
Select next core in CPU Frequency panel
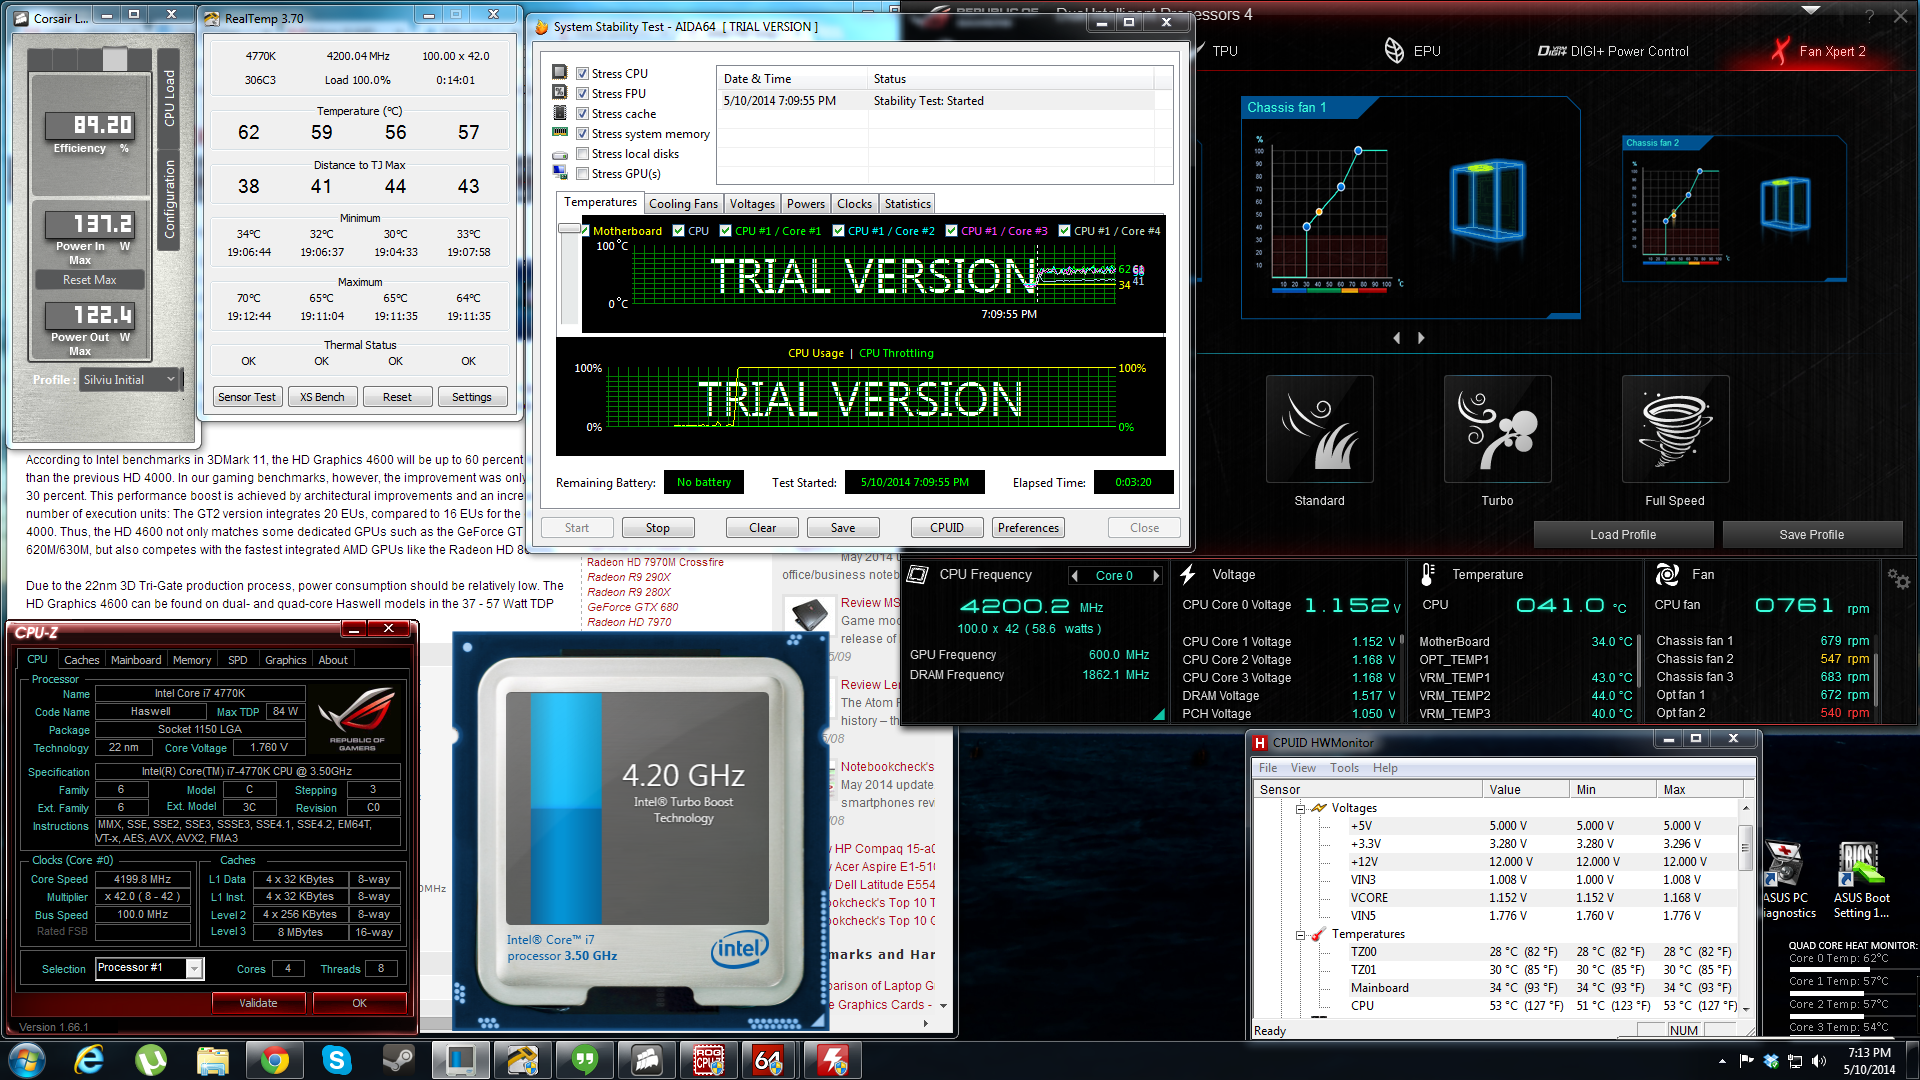point(1156,575)
